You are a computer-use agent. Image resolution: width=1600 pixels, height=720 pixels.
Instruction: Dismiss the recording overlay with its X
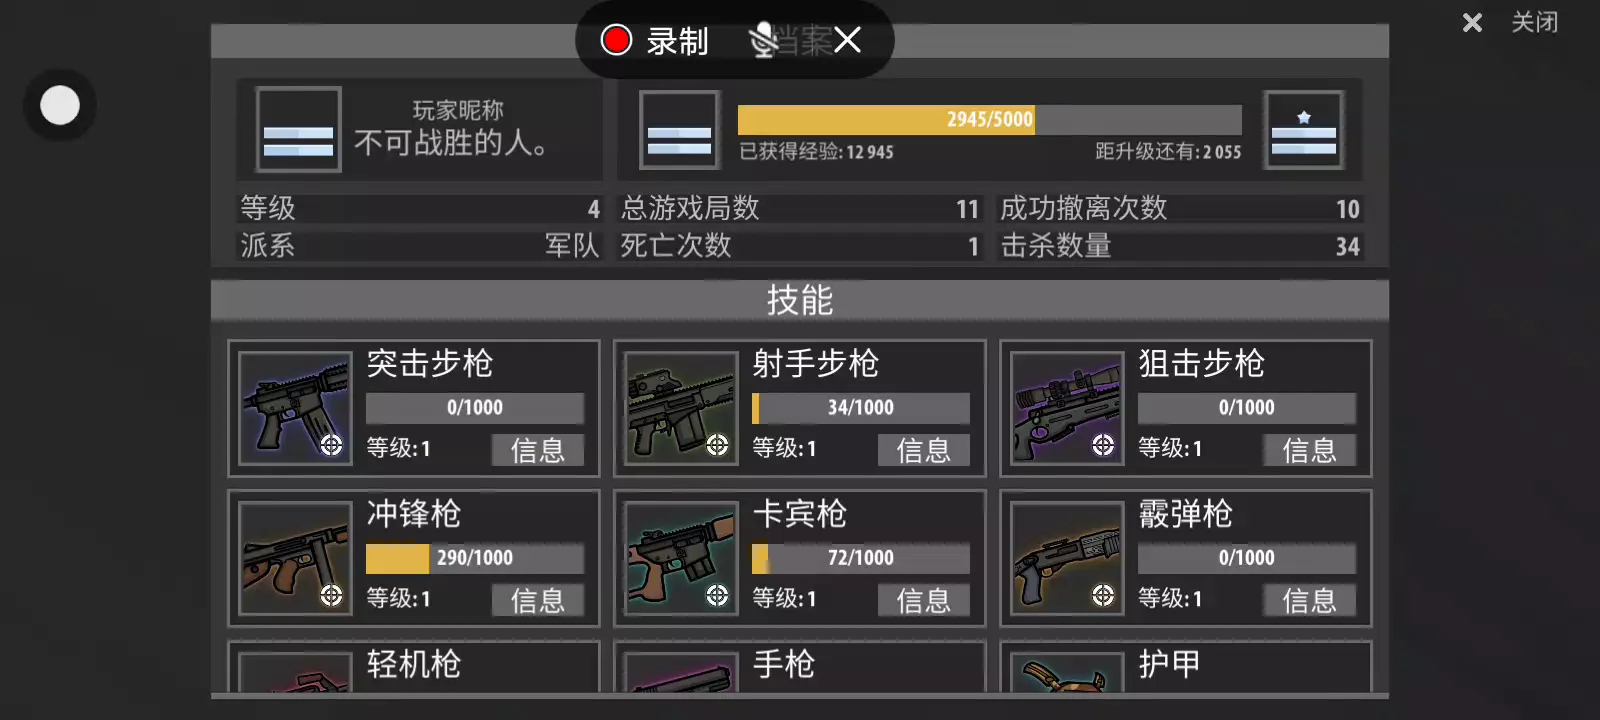847,40
